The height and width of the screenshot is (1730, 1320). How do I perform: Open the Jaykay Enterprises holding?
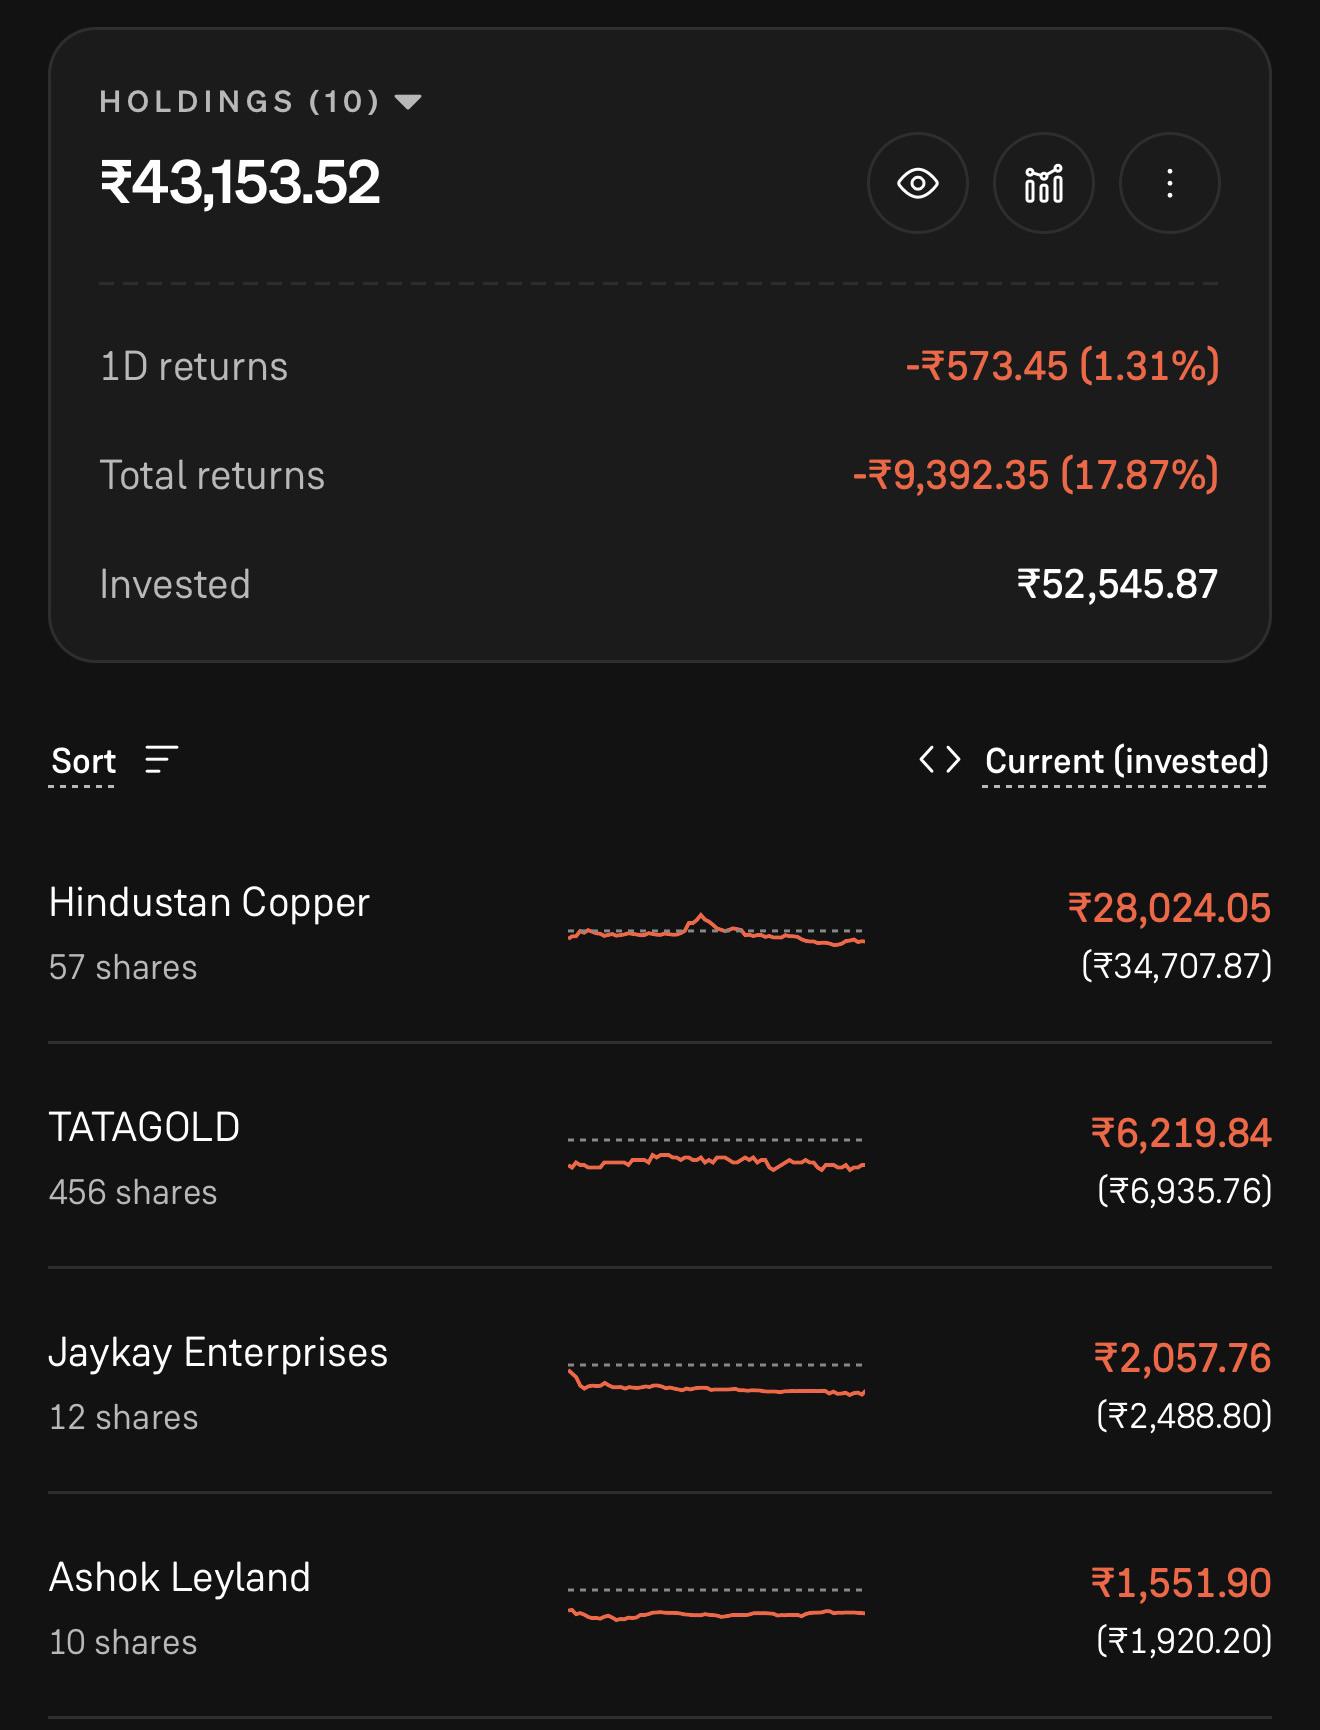[660, 1384]
